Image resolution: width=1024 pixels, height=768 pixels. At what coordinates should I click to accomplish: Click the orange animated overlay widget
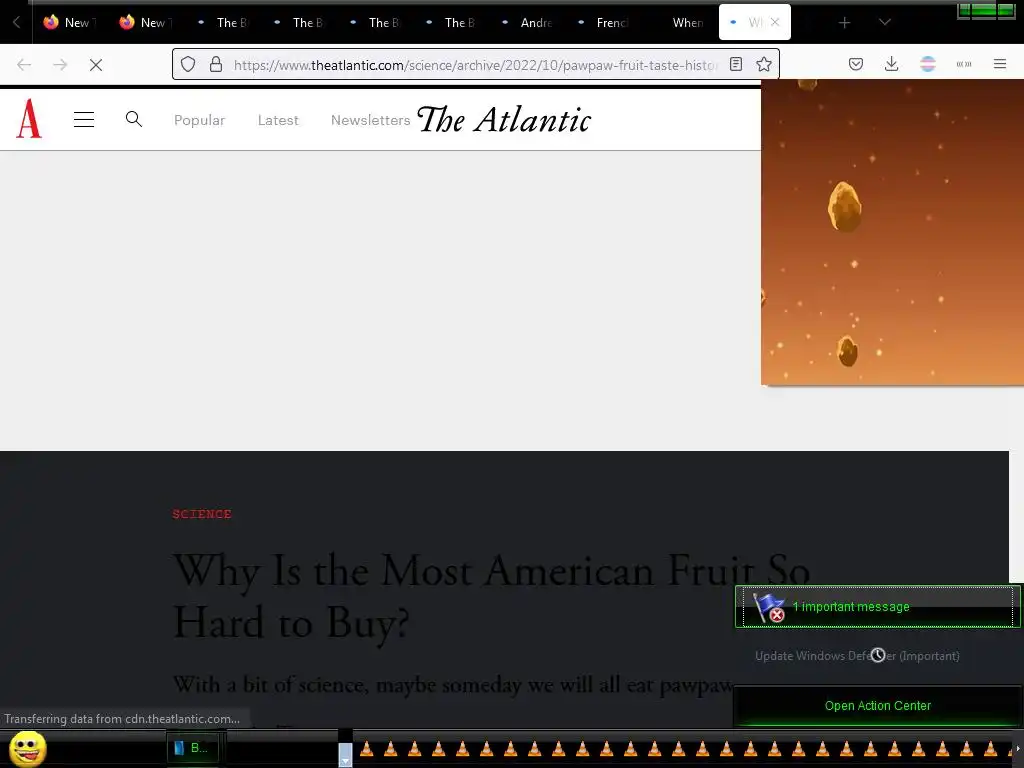pyautogui.click(x=892, y=232)
